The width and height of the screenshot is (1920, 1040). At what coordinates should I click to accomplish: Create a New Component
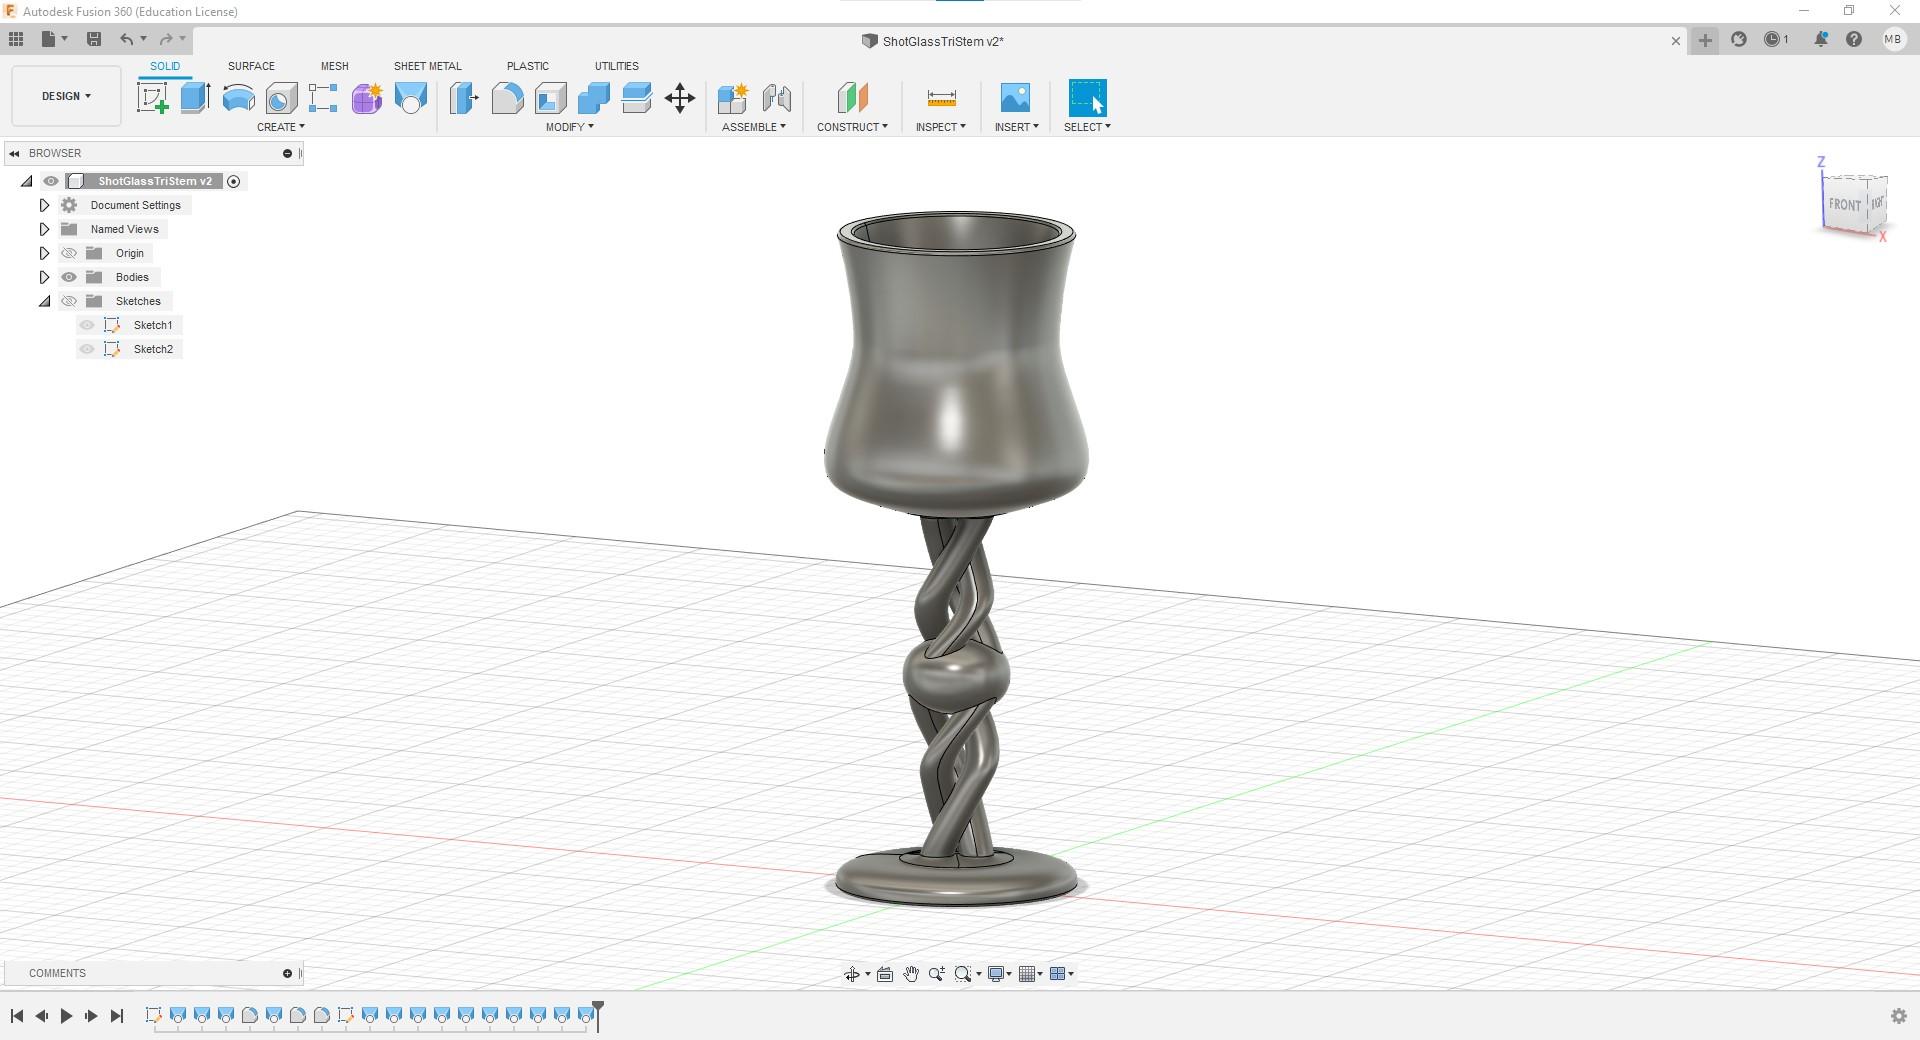733,98
